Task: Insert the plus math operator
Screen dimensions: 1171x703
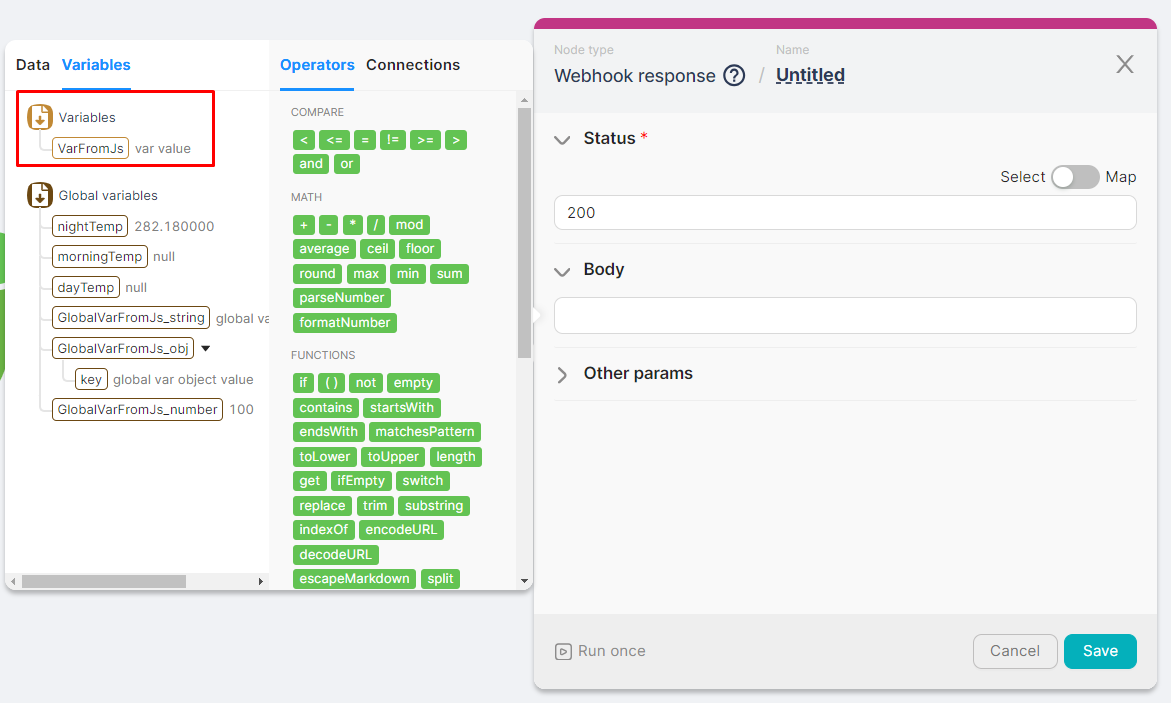Action: point(303,225)
